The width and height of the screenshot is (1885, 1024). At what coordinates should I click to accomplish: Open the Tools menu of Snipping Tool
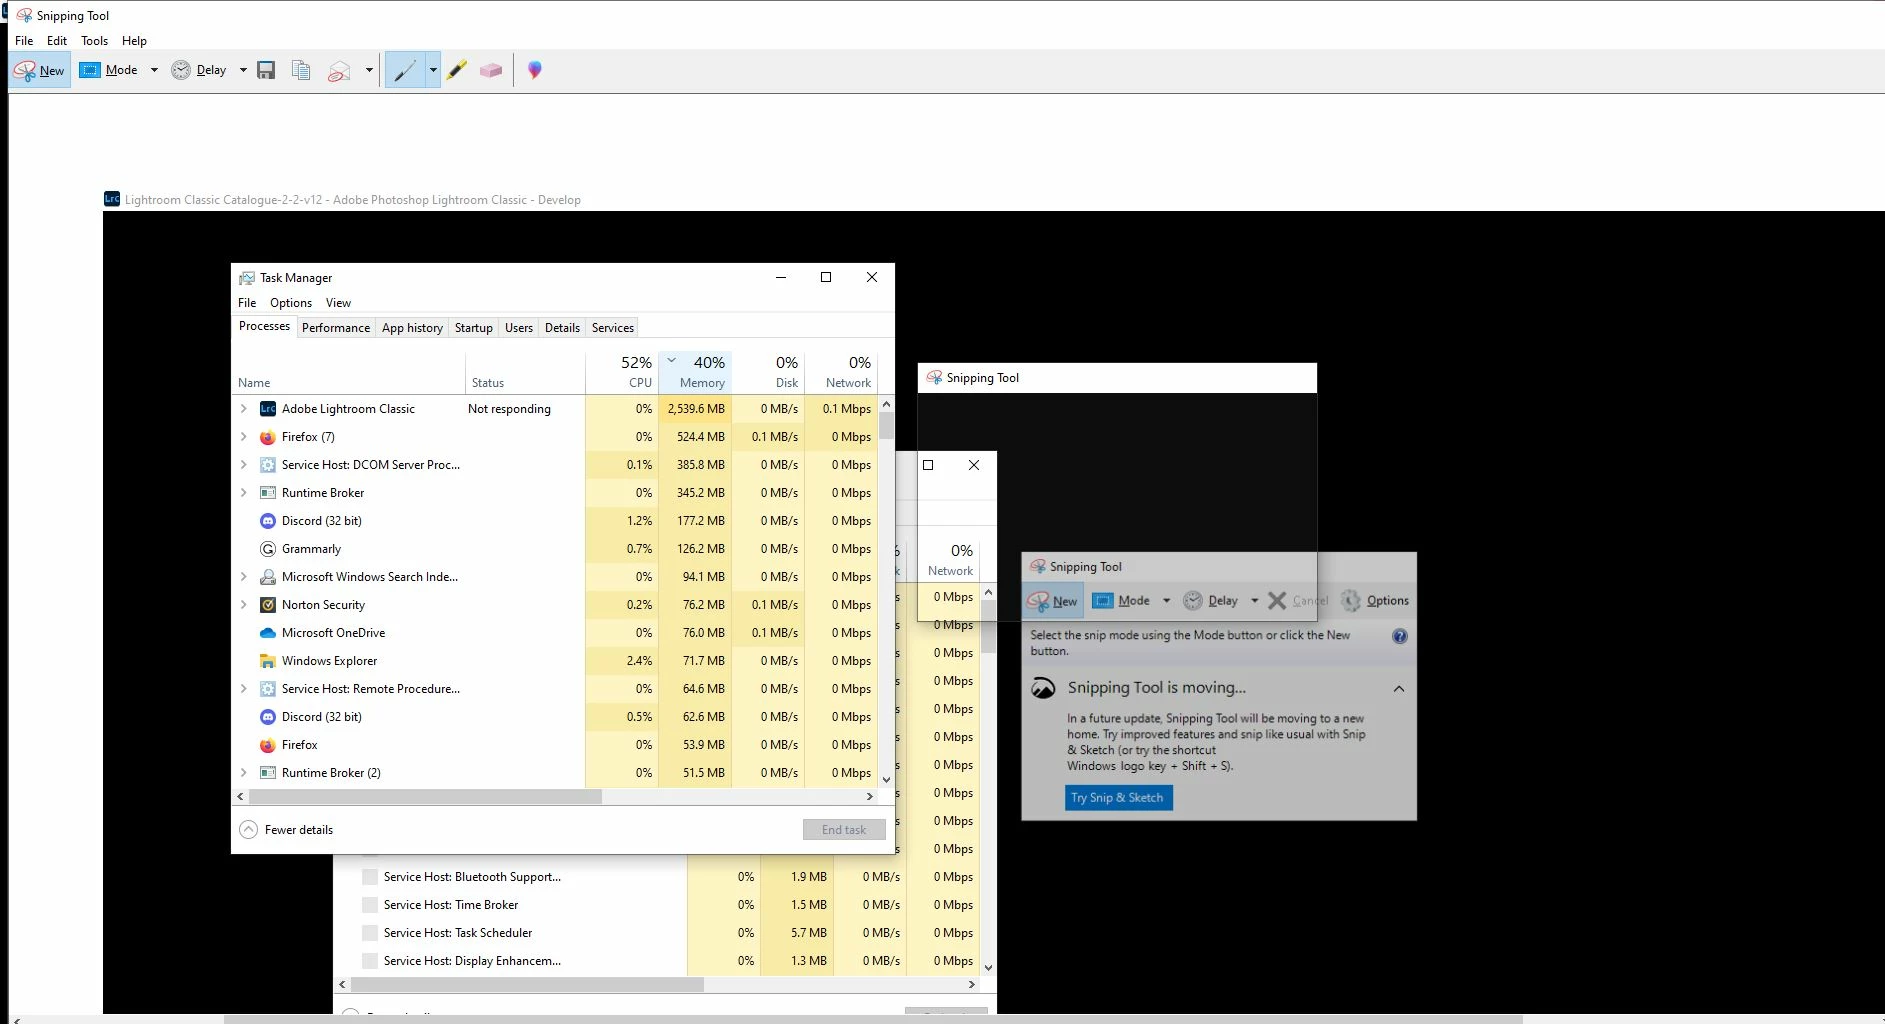point(94,41)
